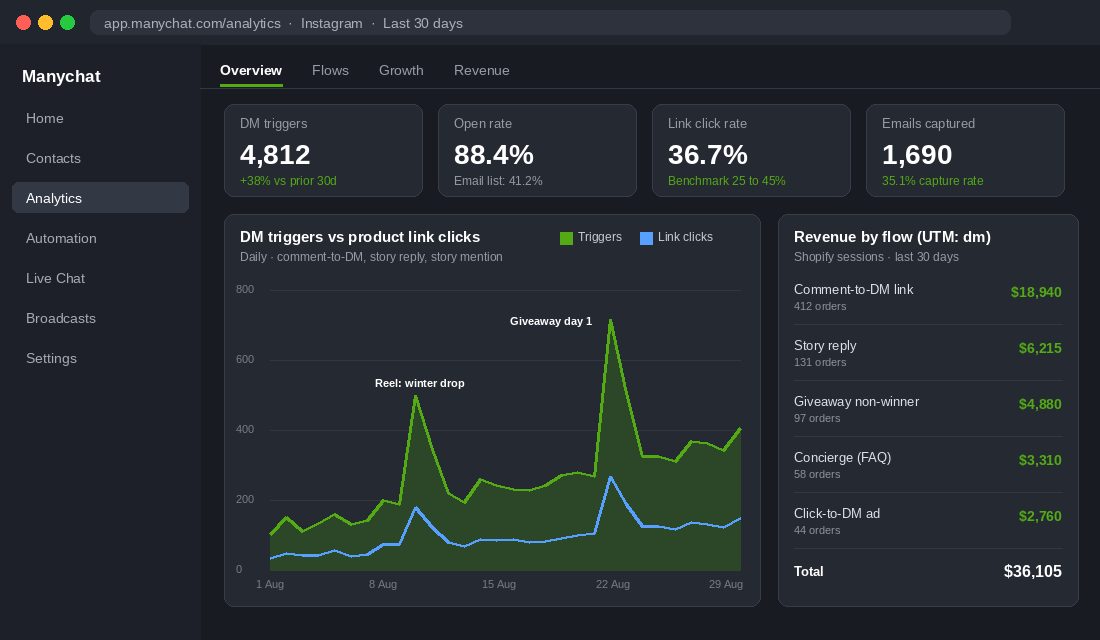This screenshot has height=640, width=1100.
Task: Open Settings in the sidebar
Action: [100, 359]
